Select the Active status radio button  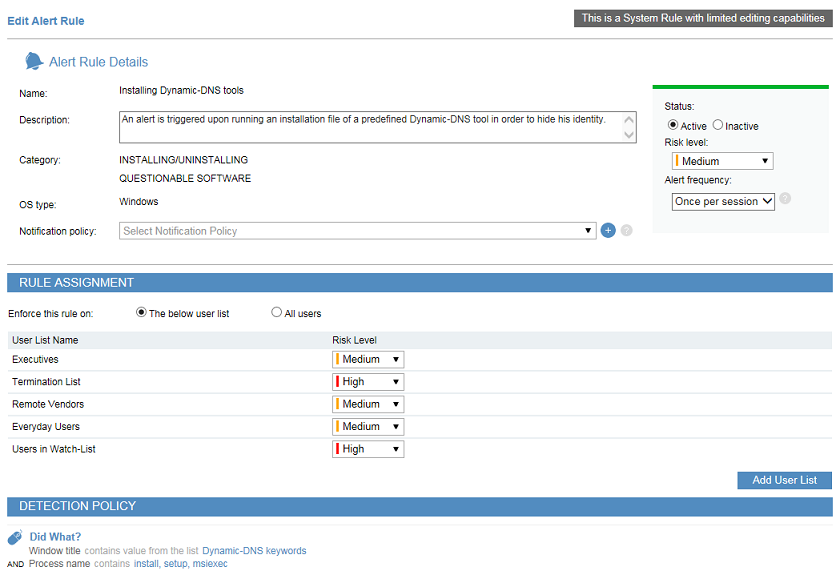click(673, 125)
